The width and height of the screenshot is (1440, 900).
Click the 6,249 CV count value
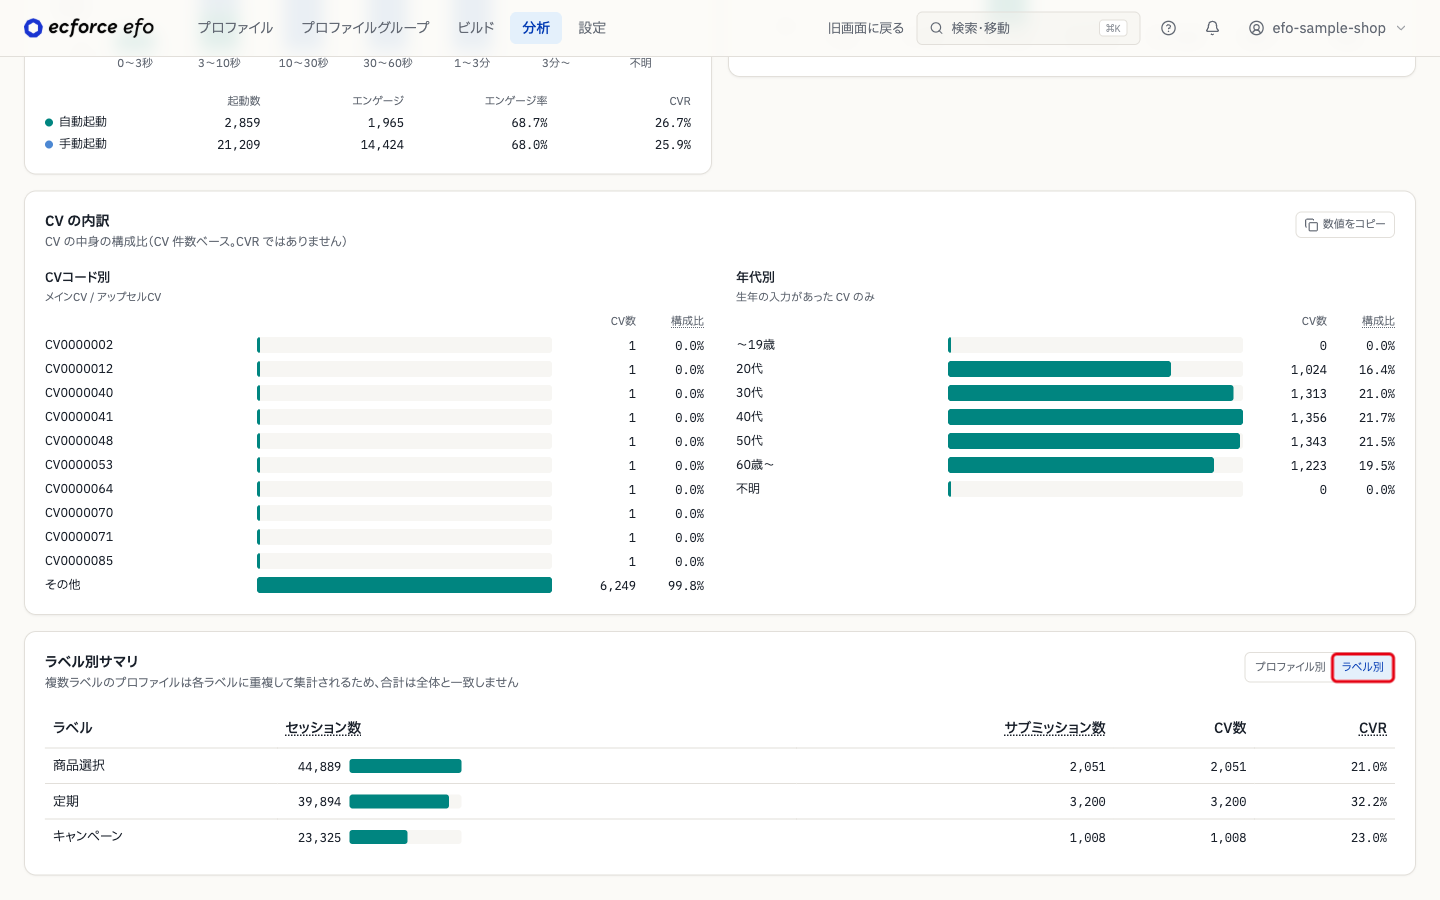click(x=618, y=586)
